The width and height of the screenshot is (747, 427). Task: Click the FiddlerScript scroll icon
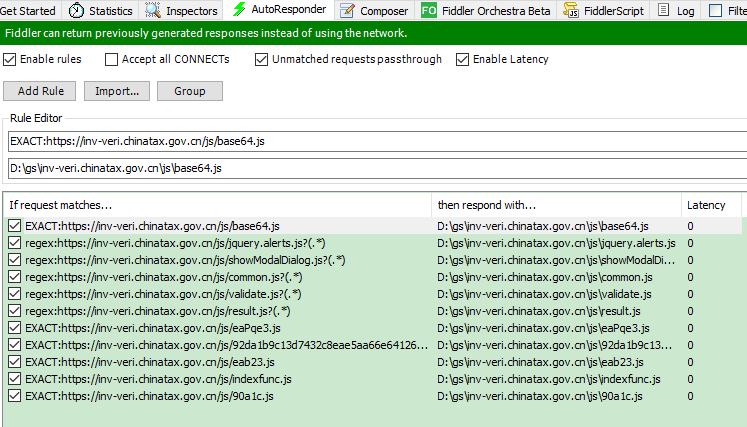571,10
